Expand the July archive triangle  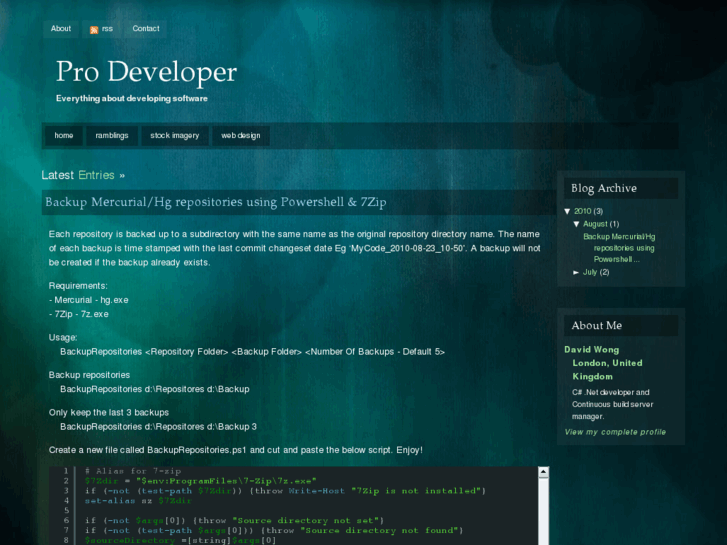(x=577, y=272)
